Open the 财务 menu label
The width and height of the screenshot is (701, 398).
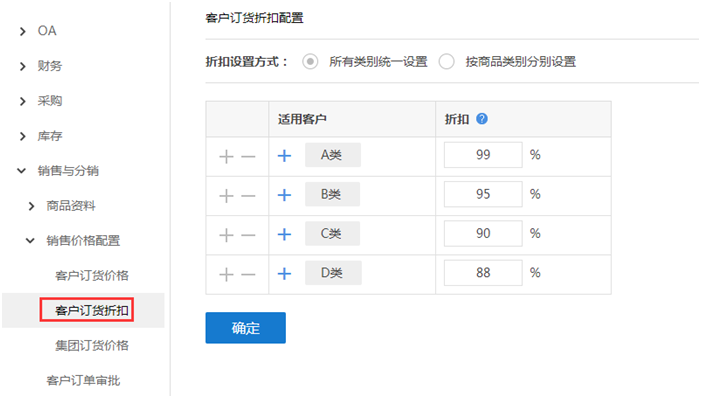(50, 66)
